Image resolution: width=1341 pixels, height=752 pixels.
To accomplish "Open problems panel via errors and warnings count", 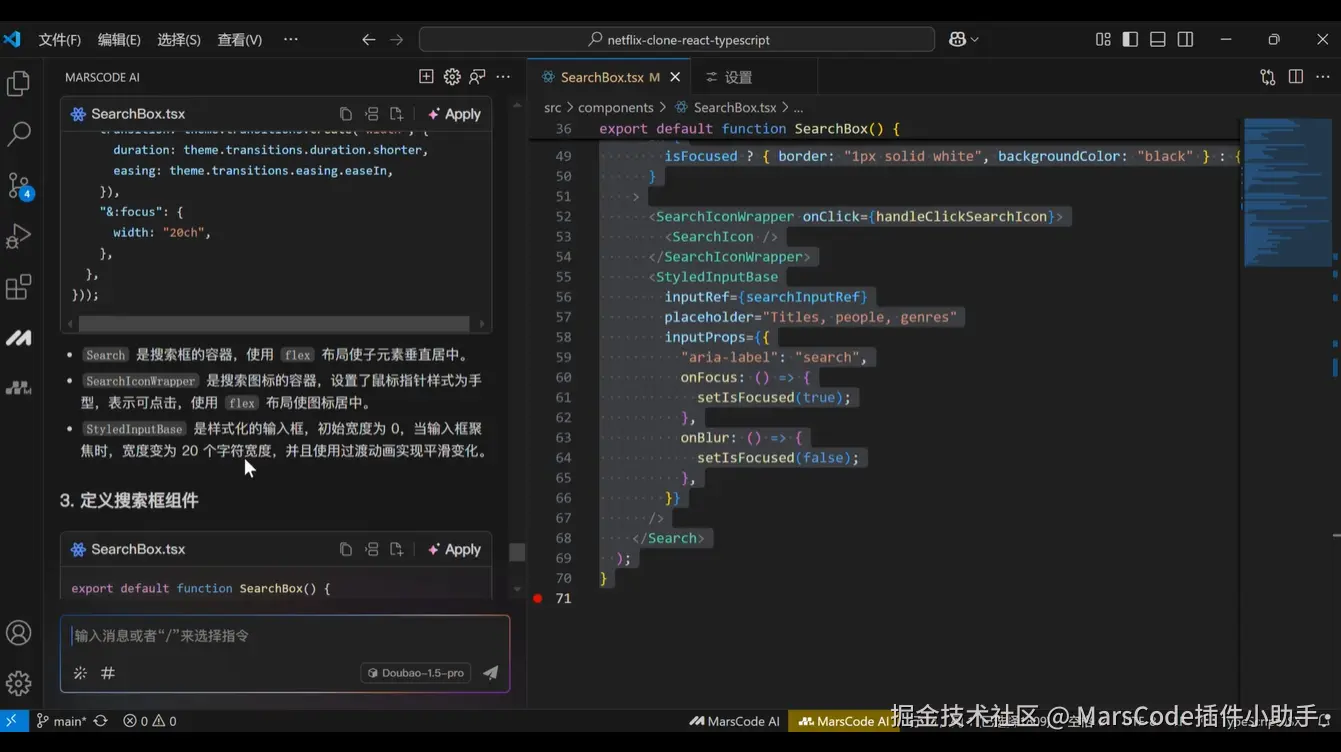I will [x=150, y=721].
